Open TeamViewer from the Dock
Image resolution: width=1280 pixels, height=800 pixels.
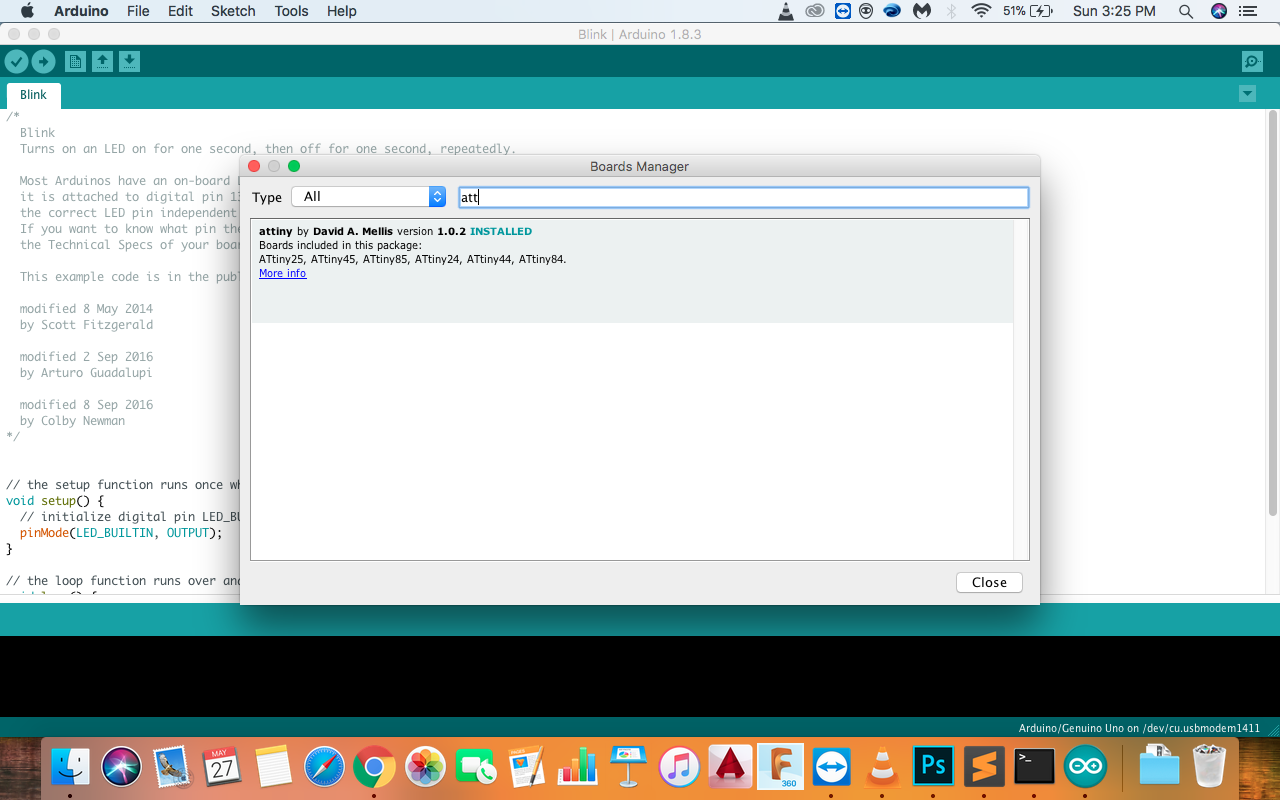pyautogui.click(x=832, y=768)
